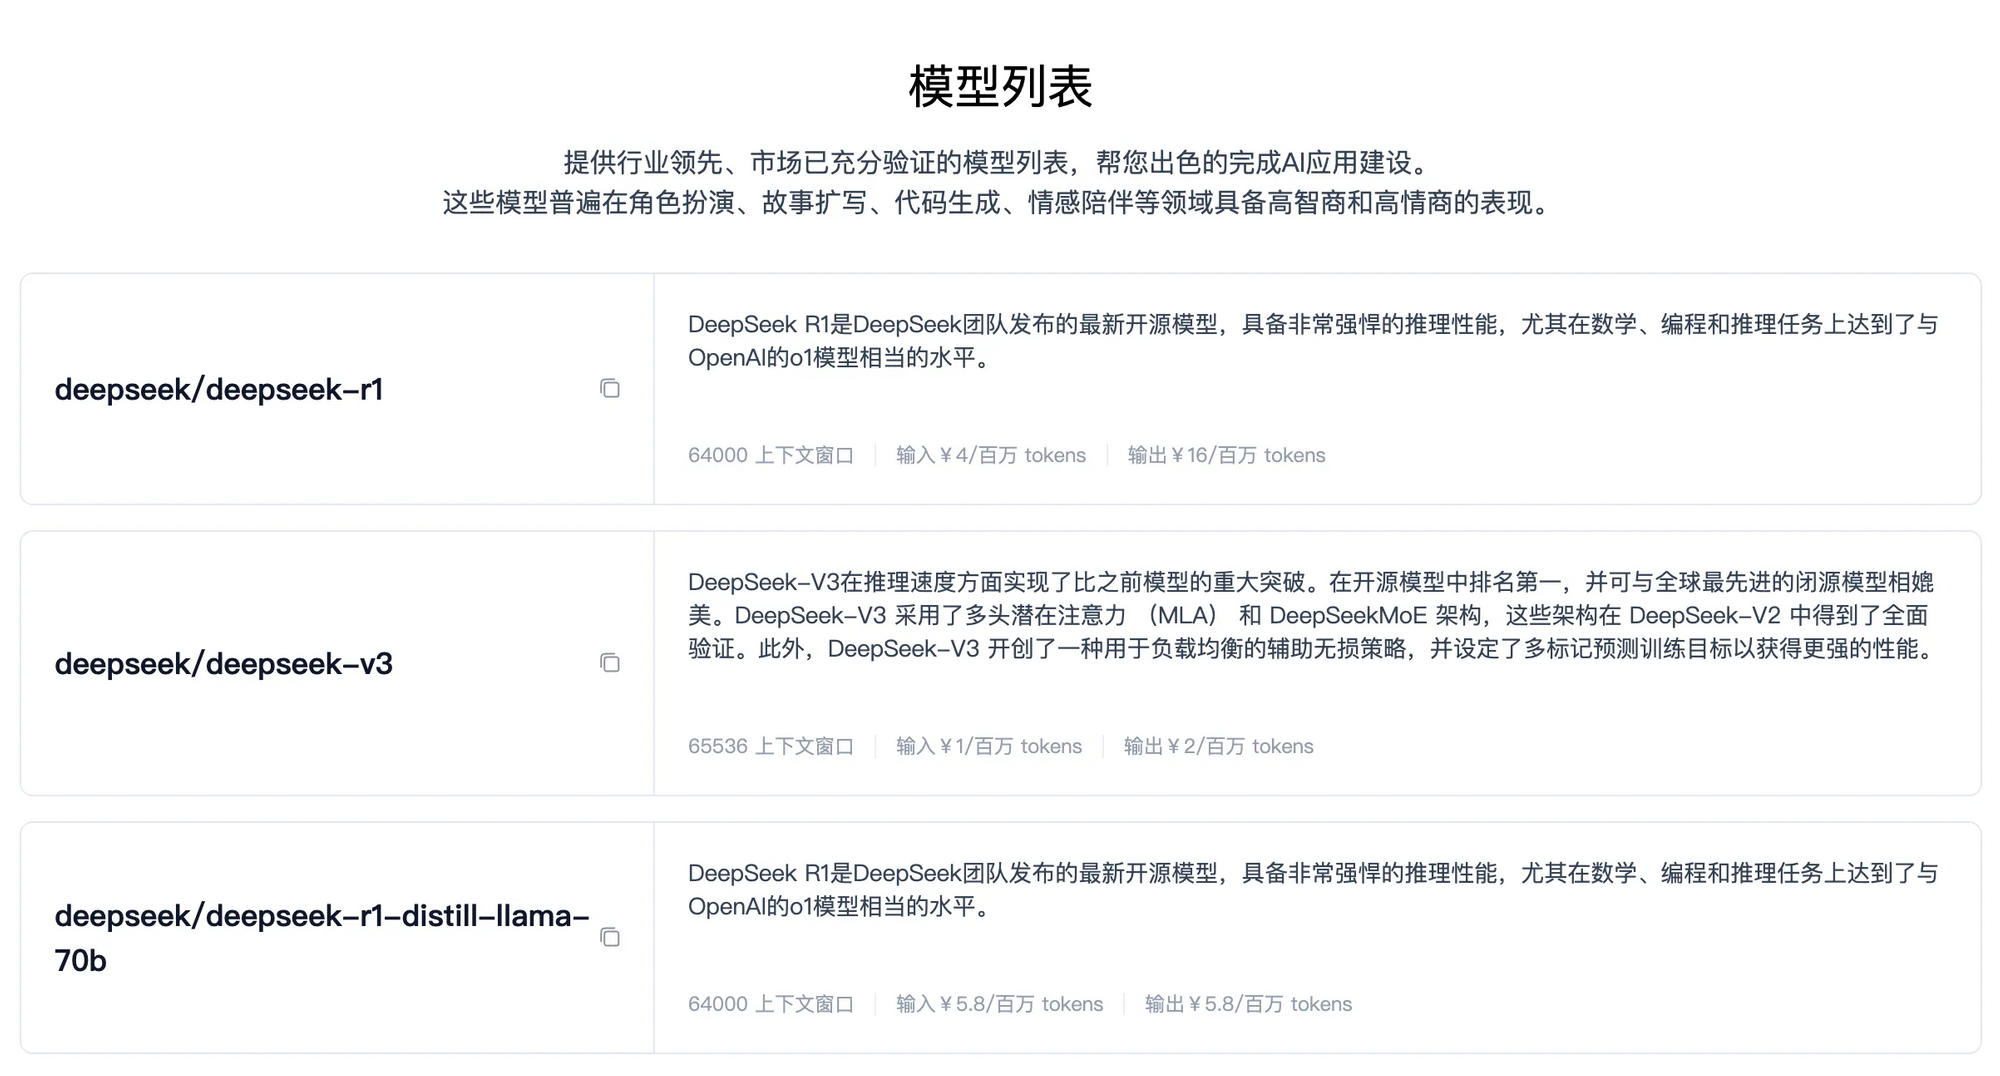Click the 模型列表 page heading
The height and width of the screenshot is (1076, 2000).
(x=1000, y=86)
